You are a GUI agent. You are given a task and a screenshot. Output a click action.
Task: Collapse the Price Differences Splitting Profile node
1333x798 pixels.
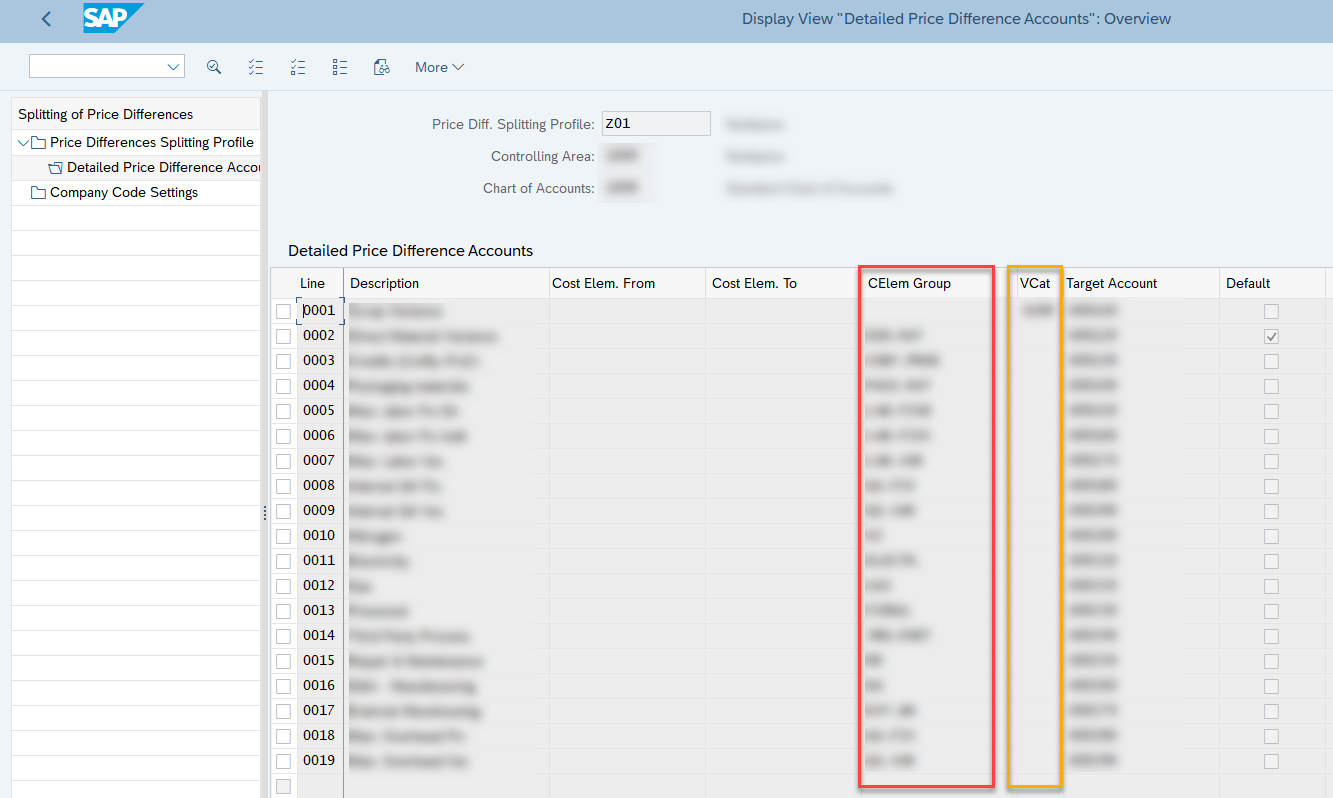[23, 142]
